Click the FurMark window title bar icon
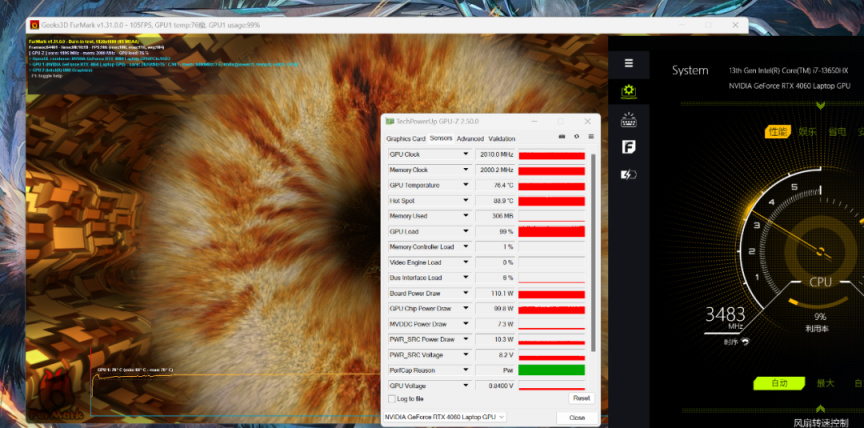Image resolution: width=864 pixels, height=428 pixels. tap(34, 25)
